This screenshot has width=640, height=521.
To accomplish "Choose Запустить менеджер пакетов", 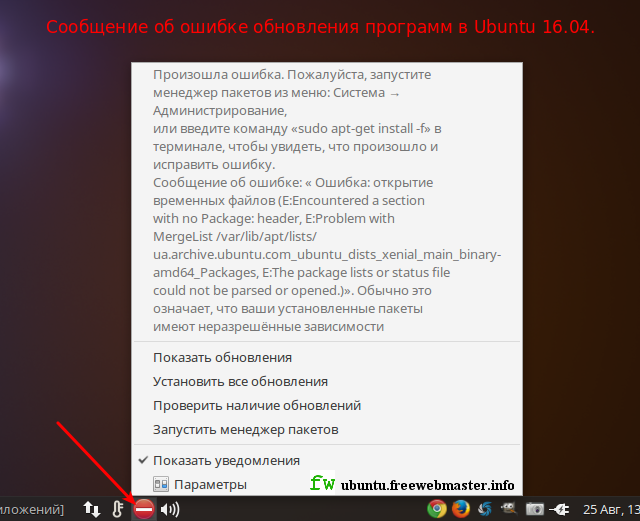I will 327,430.
